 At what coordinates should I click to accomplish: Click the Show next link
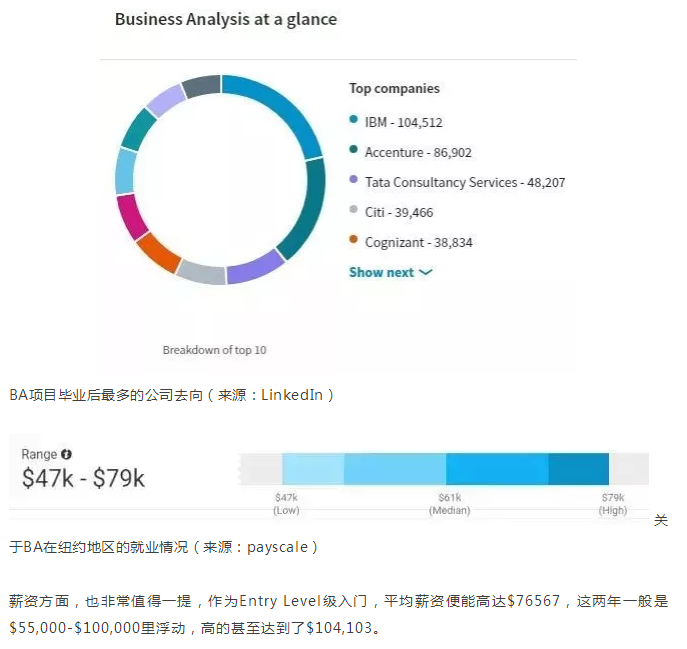coord(390,273)
